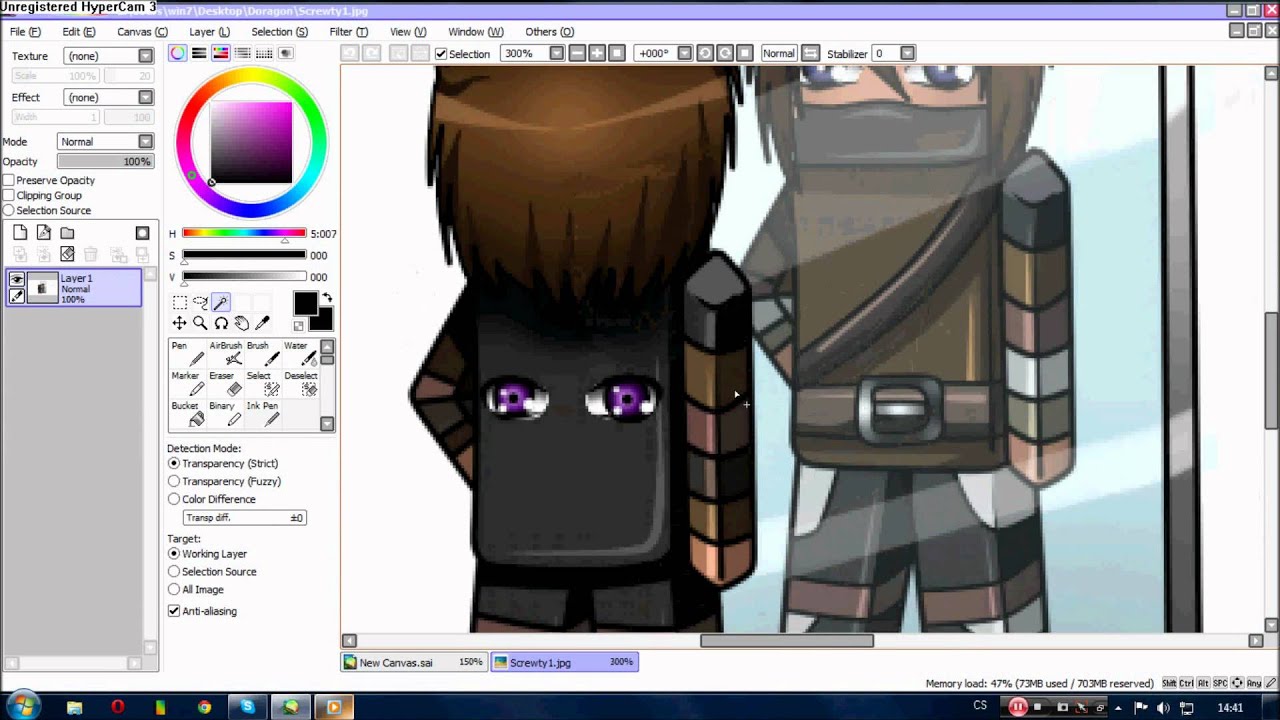Click the zoom in plus button

pyautogui.click(x=597, y=53)
